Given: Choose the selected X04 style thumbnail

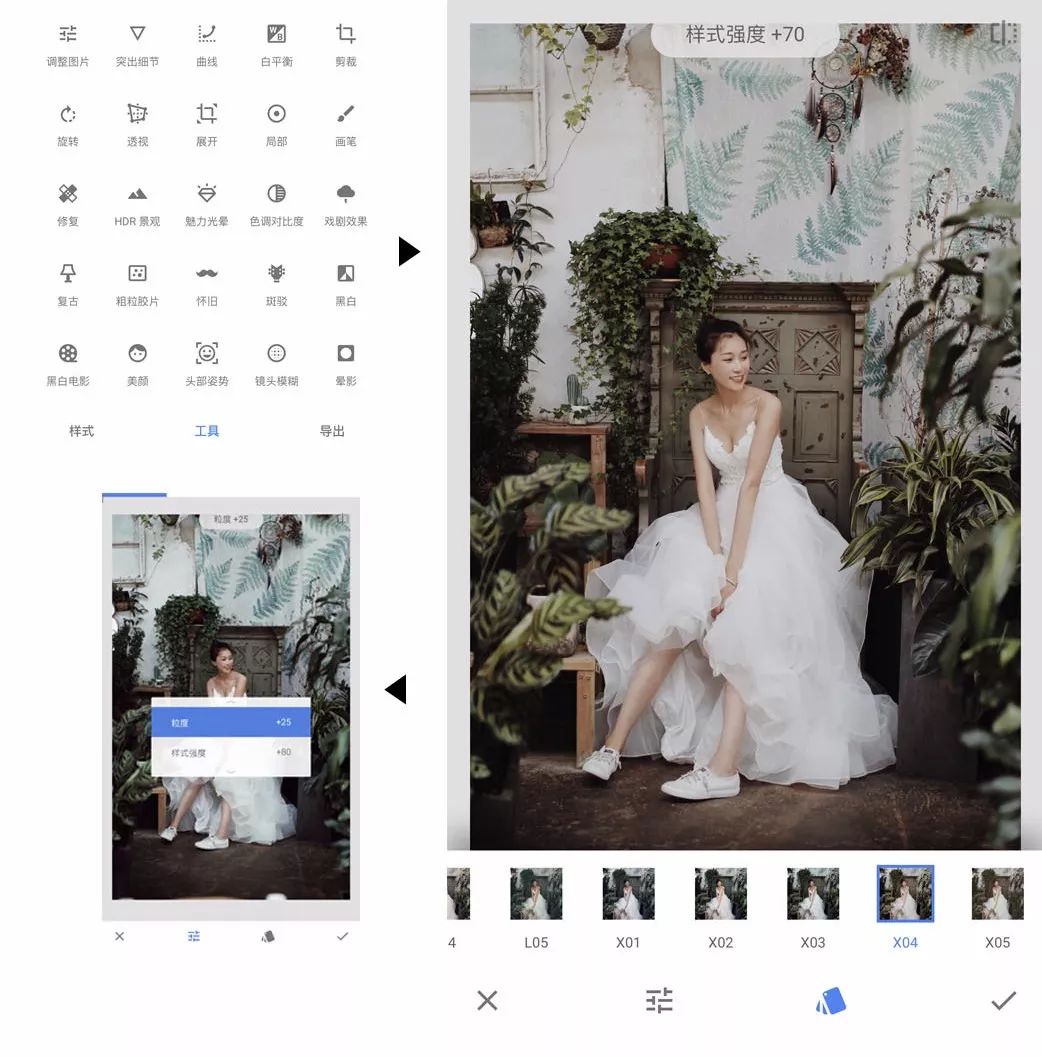Looking at the screenshot, I should click(905, 894).
